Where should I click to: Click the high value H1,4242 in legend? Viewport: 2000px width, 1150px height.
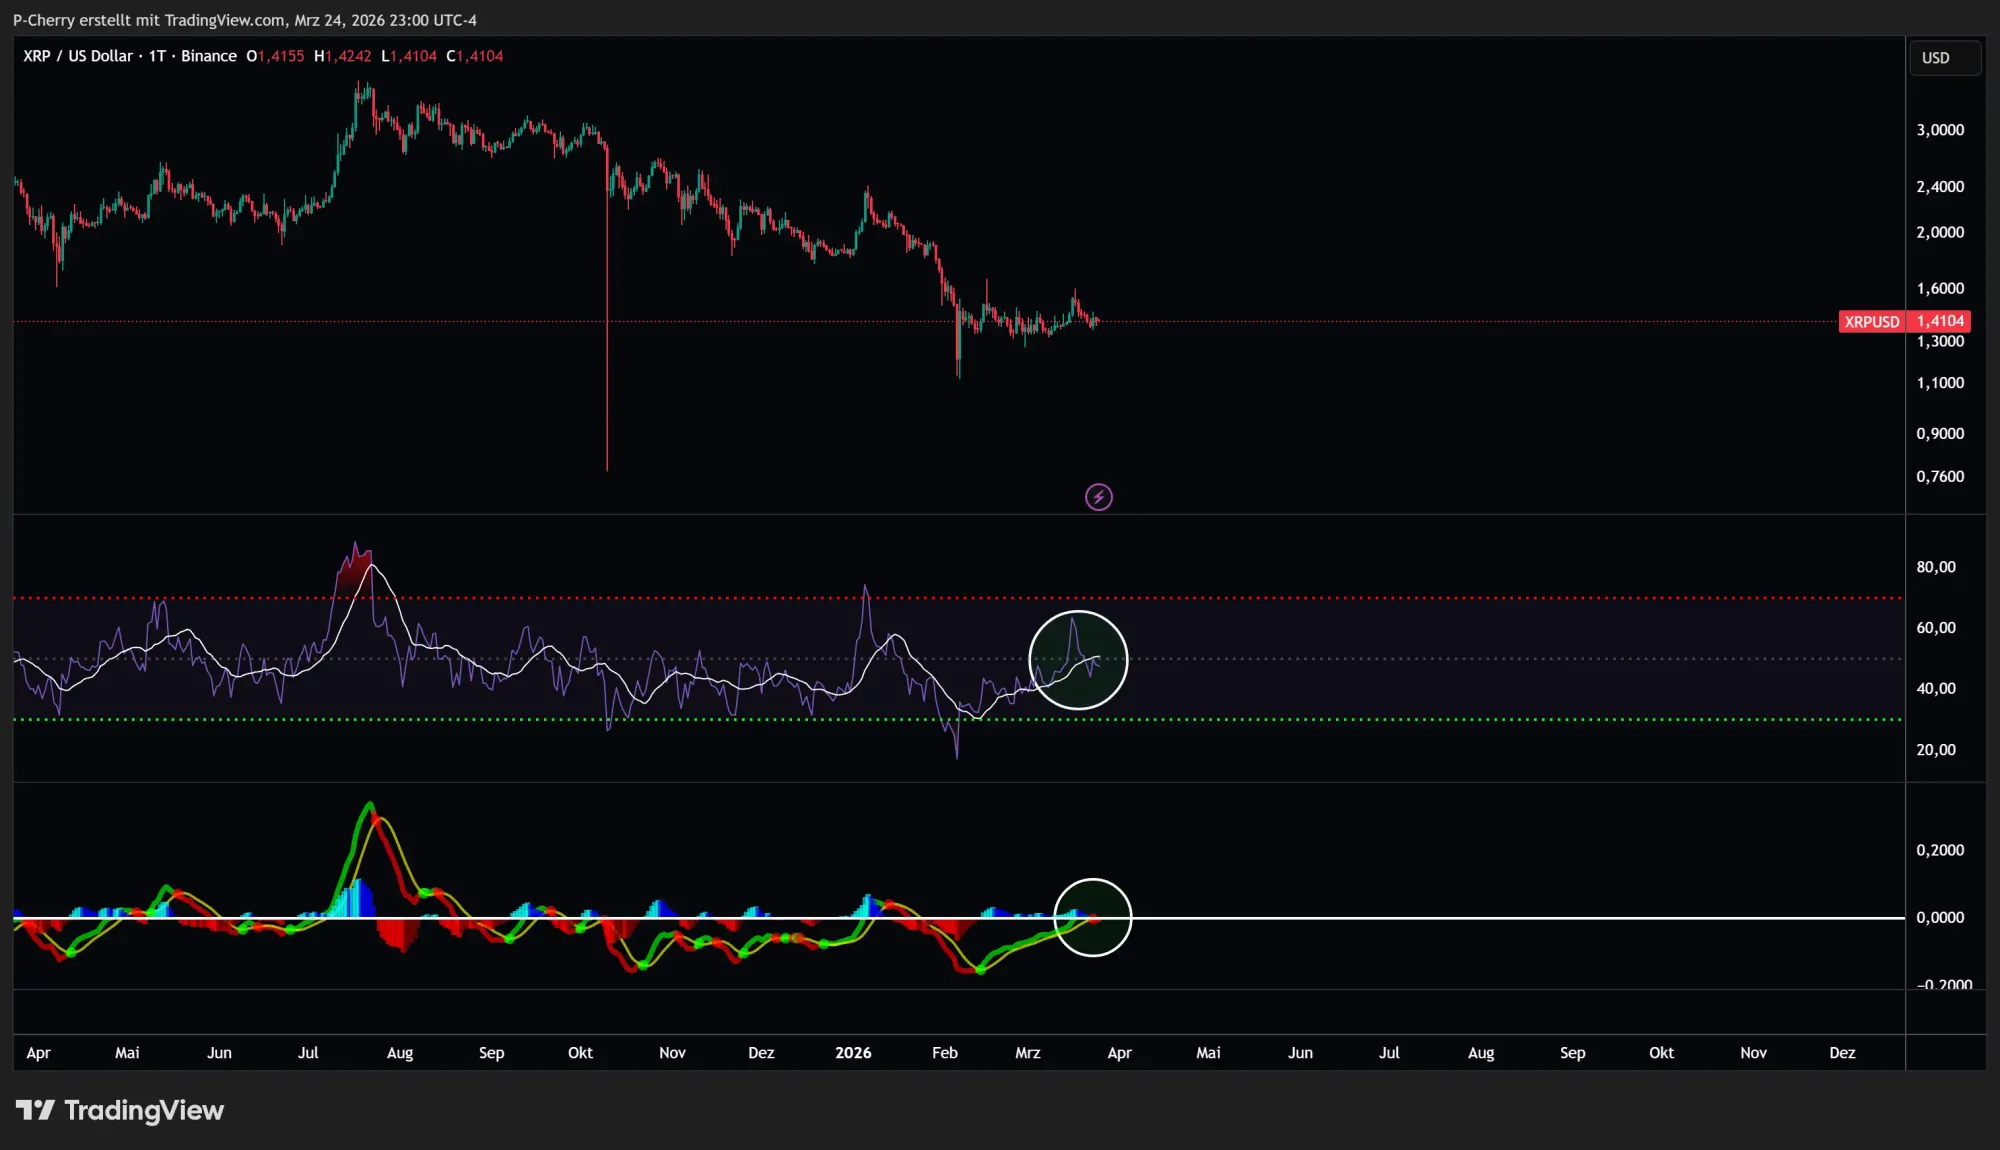341,56
